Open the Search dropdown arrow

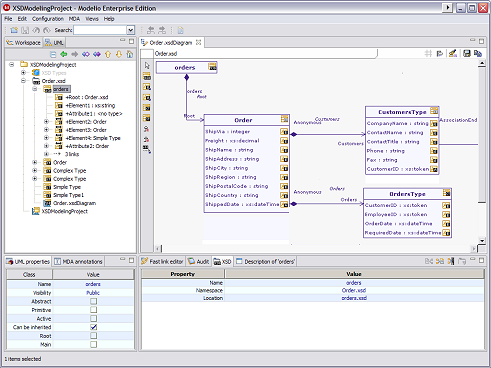[x=131, y=30]
